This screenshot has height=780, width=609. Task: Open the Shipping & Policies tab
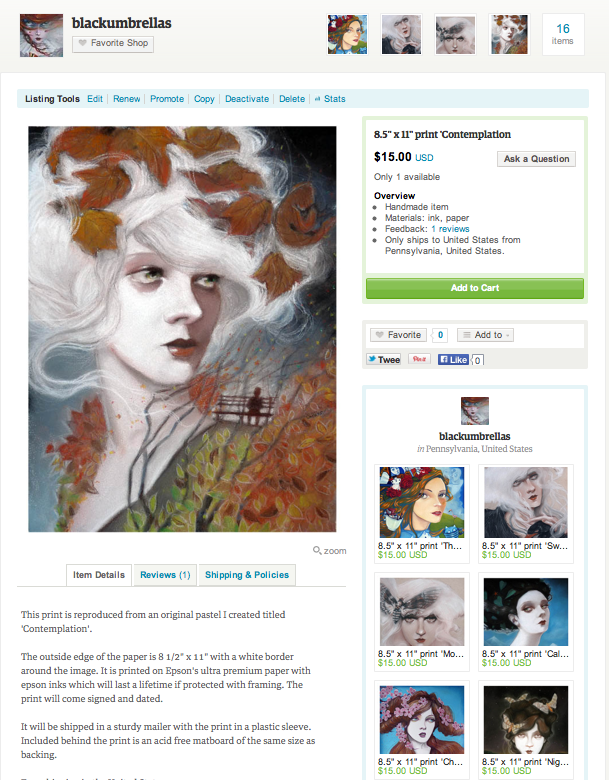[x=247, y=575]
